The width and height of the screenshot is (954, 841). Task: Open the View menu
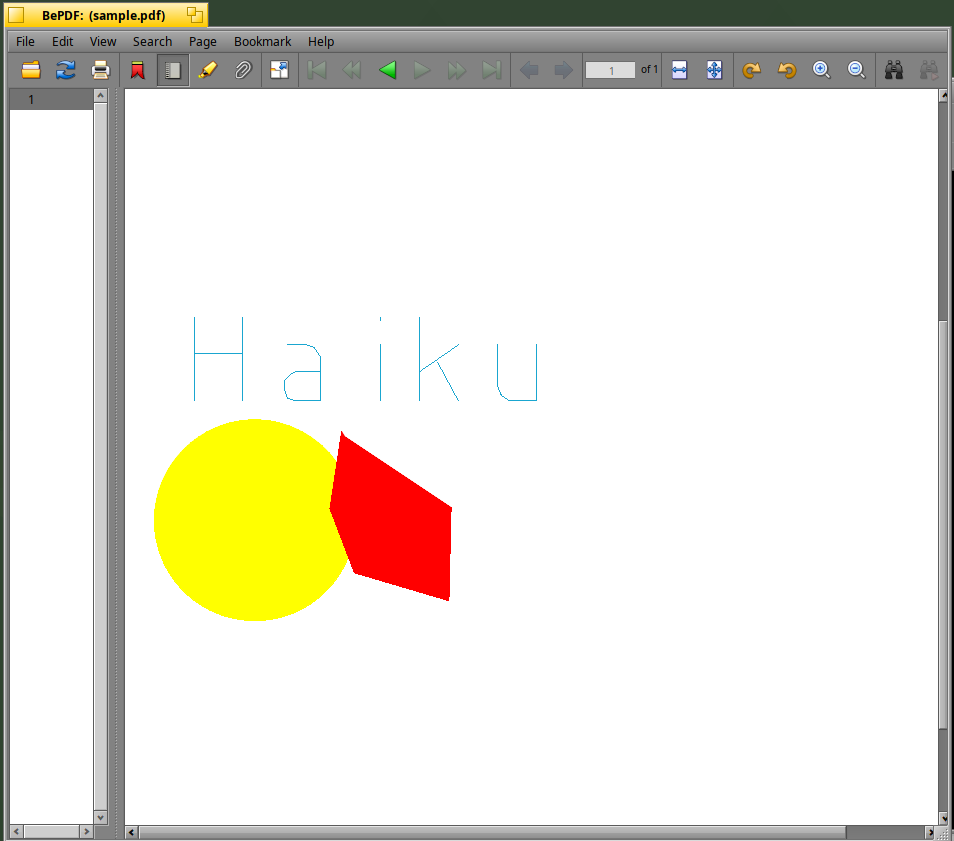(x=103, y=41)
